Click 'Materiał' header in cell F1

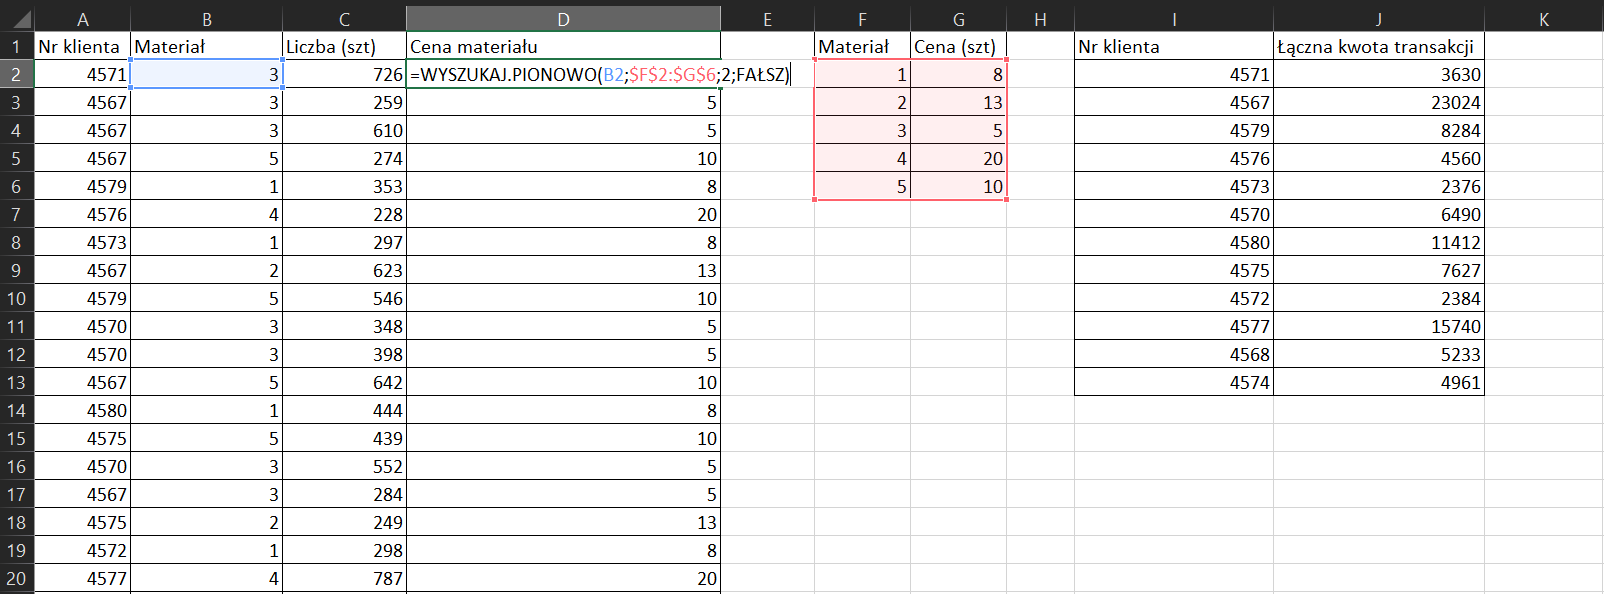point(862,46)
